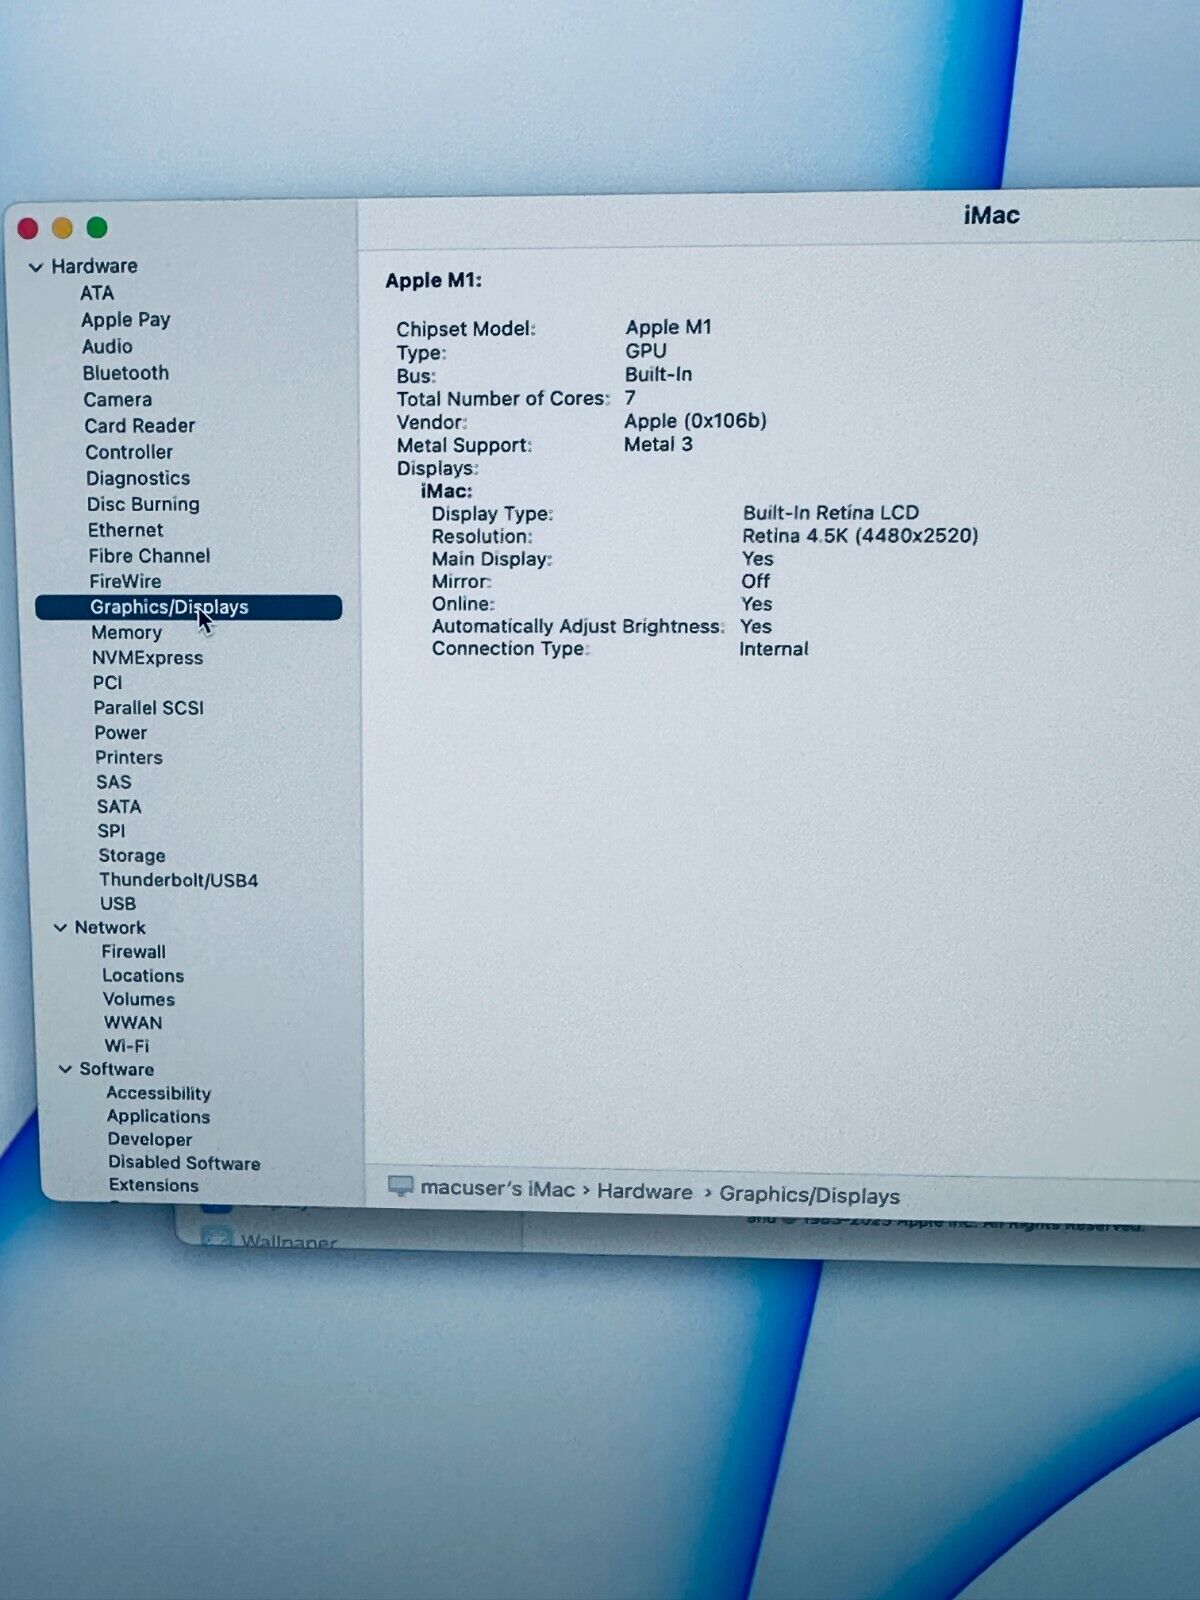This screenshot has height=1600, width=1200.
Task: Select SPI in the sidebar
Action: point(111,831)
